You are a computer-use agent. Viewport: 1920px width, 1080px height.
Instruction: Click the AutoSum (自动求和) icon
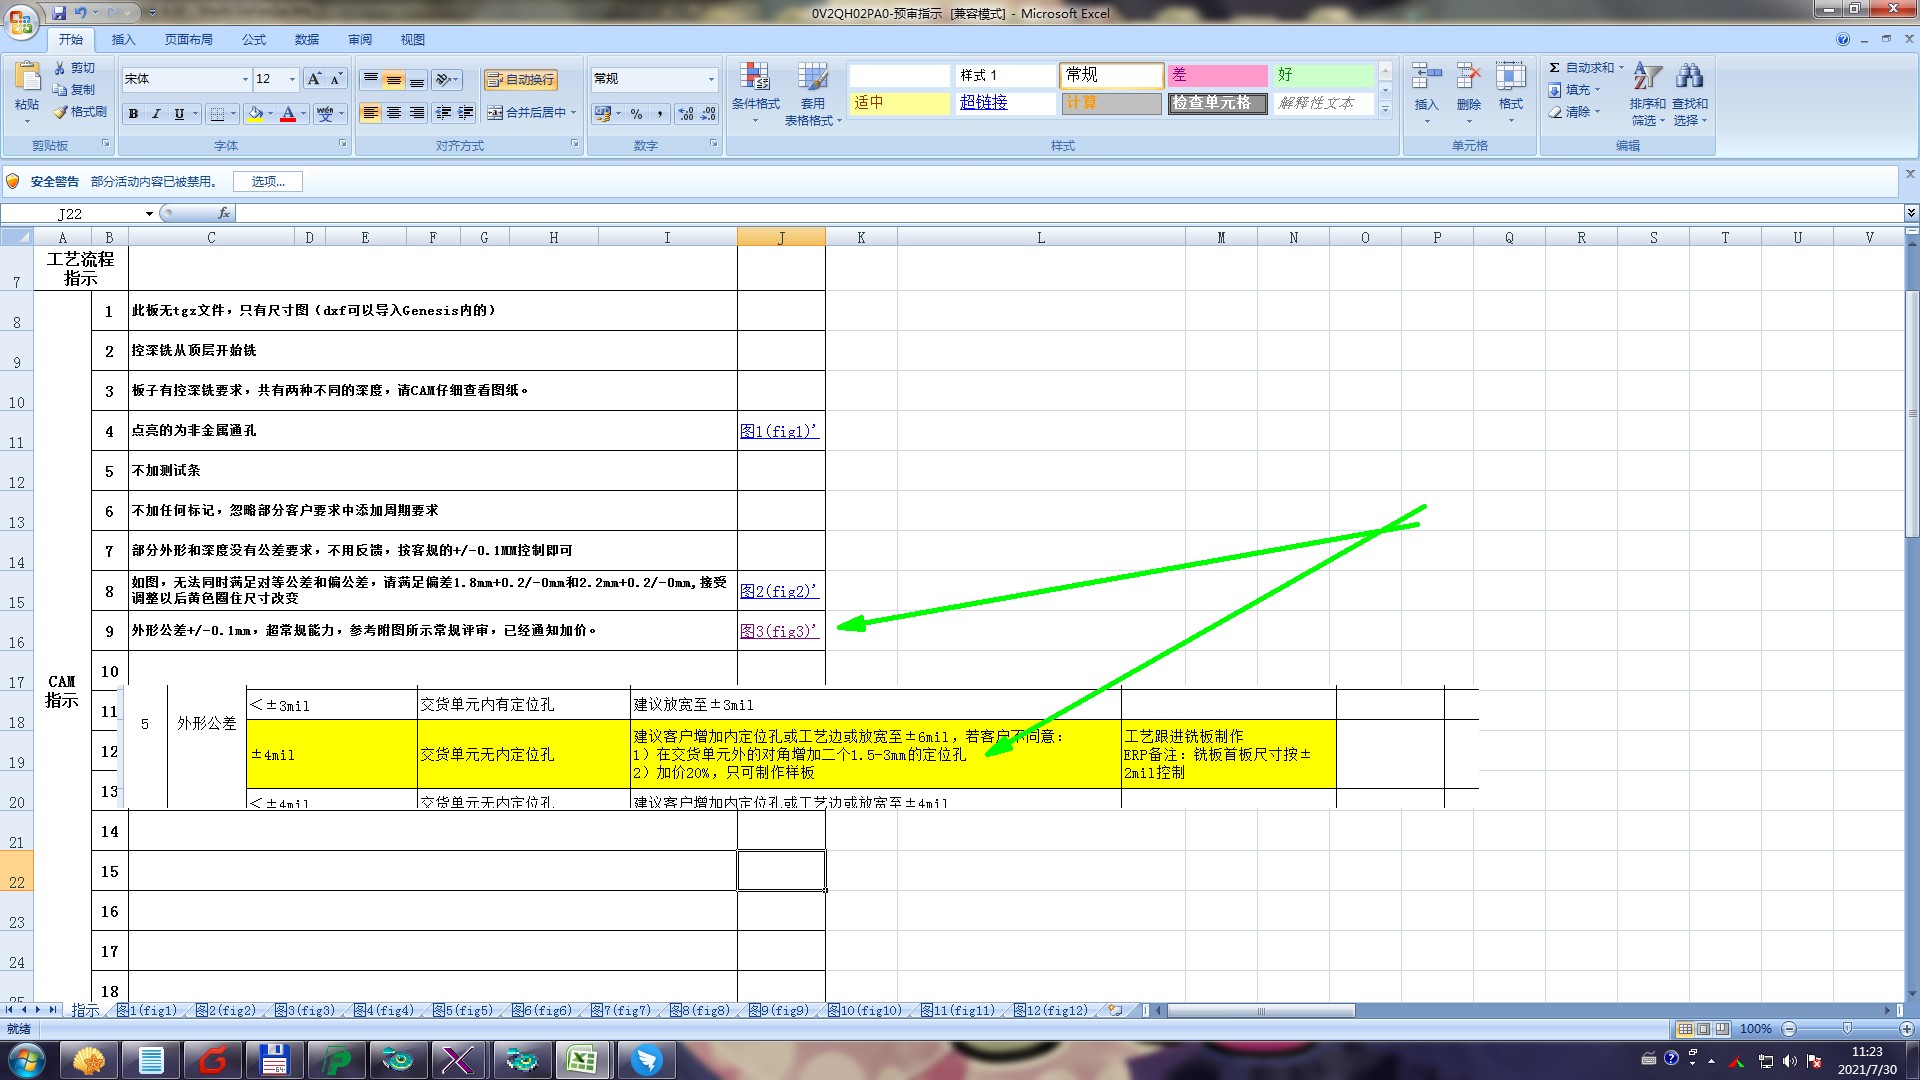(1555, 68)
